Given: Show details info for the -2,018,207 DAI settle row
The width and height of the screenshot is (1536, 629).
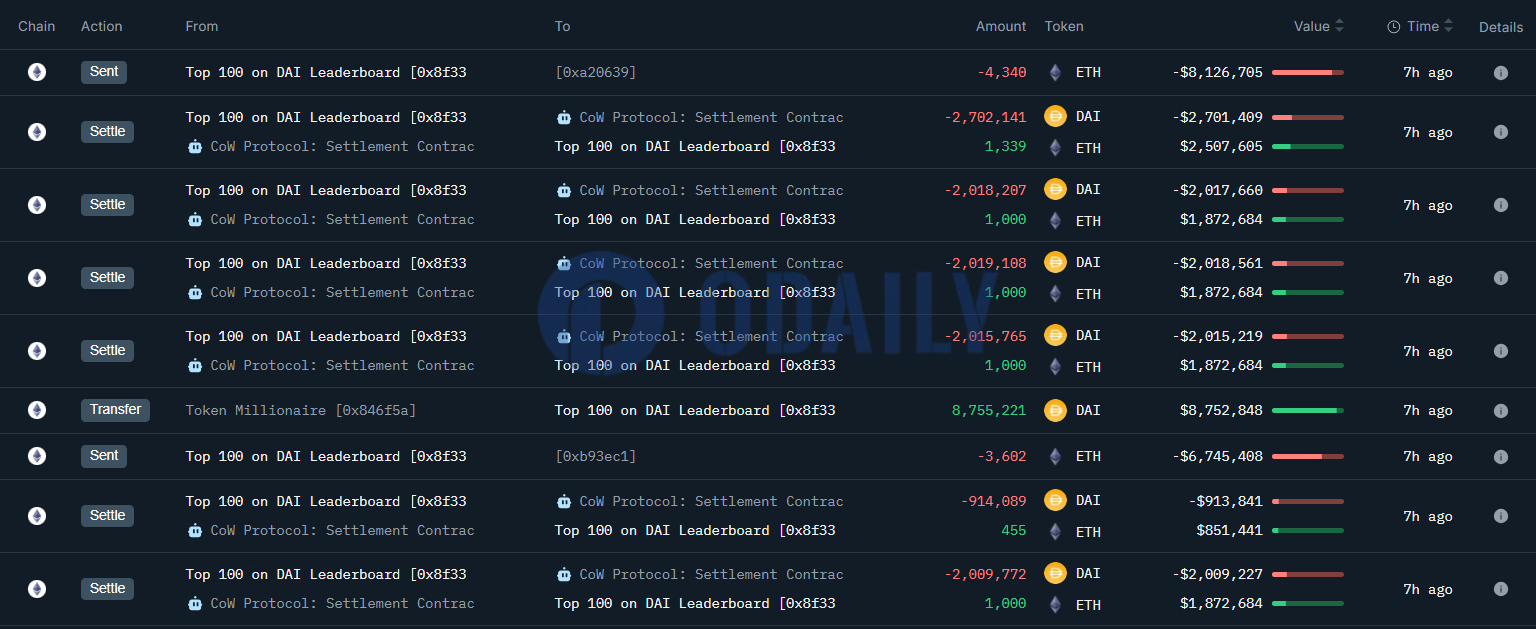Looking at the screenshot, I should 1500,205.
